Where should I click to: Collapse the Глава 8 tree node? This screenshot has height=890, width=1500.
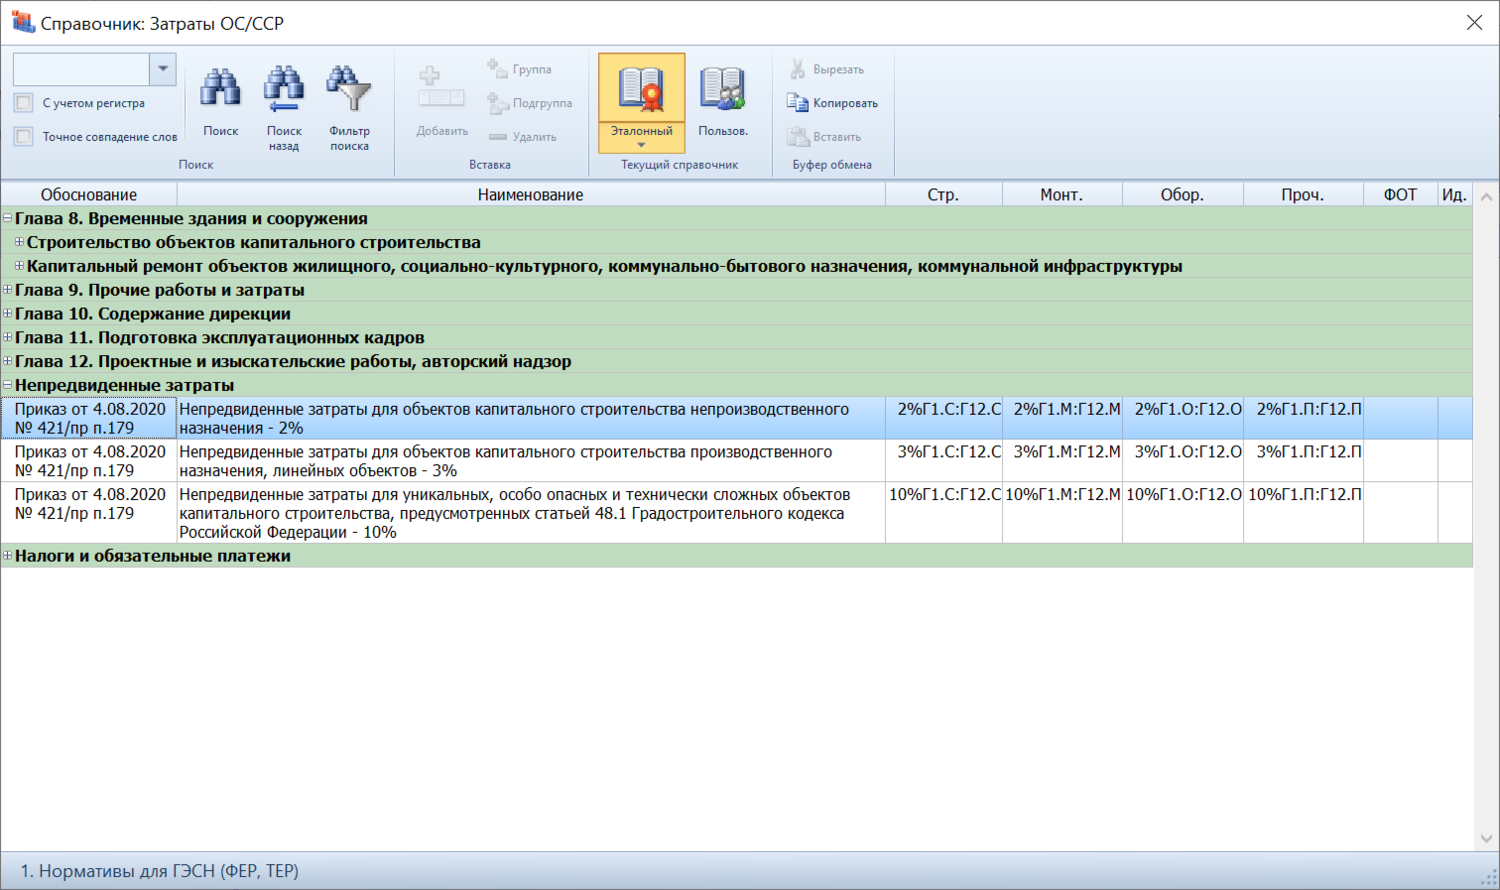[8, 218]
